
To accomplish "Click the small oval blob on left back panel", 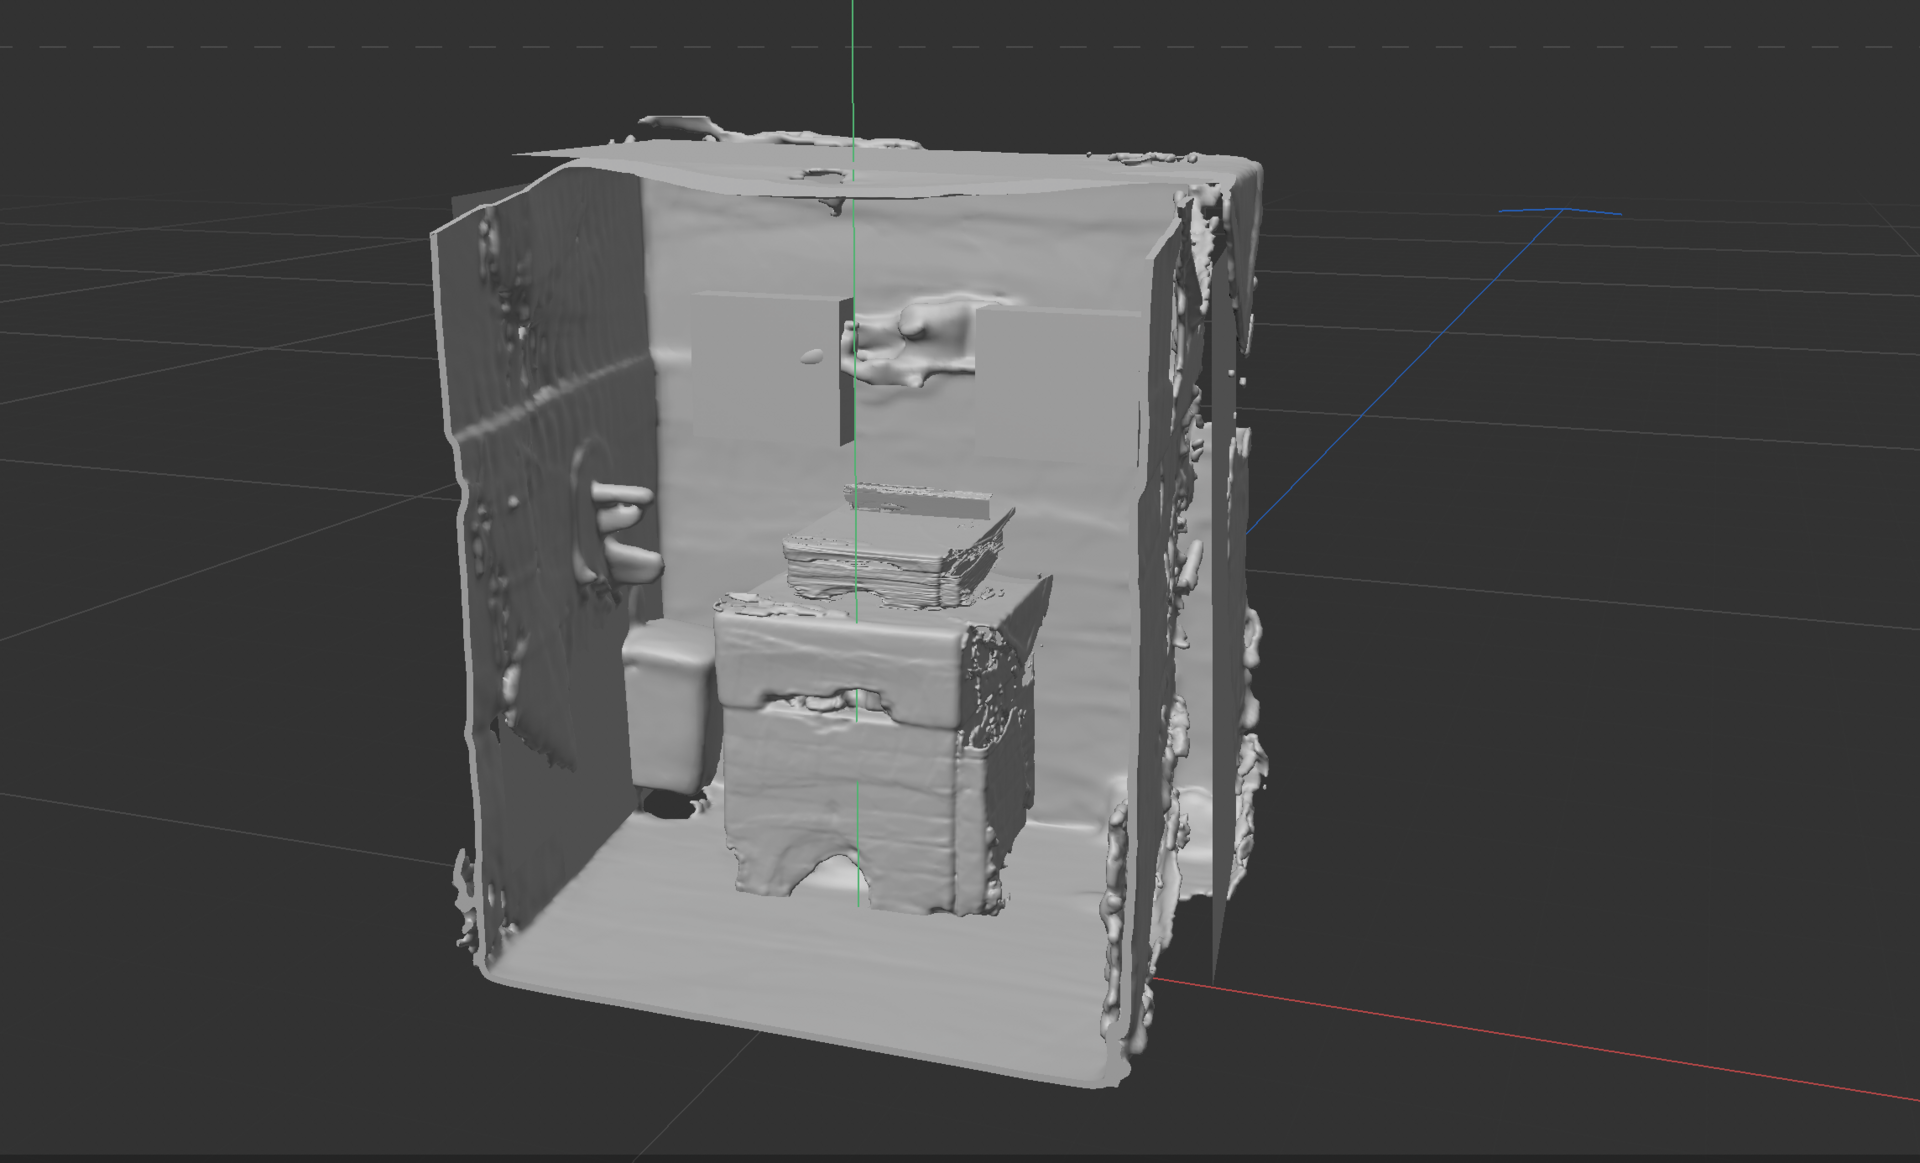I will (x=813, y=356).
